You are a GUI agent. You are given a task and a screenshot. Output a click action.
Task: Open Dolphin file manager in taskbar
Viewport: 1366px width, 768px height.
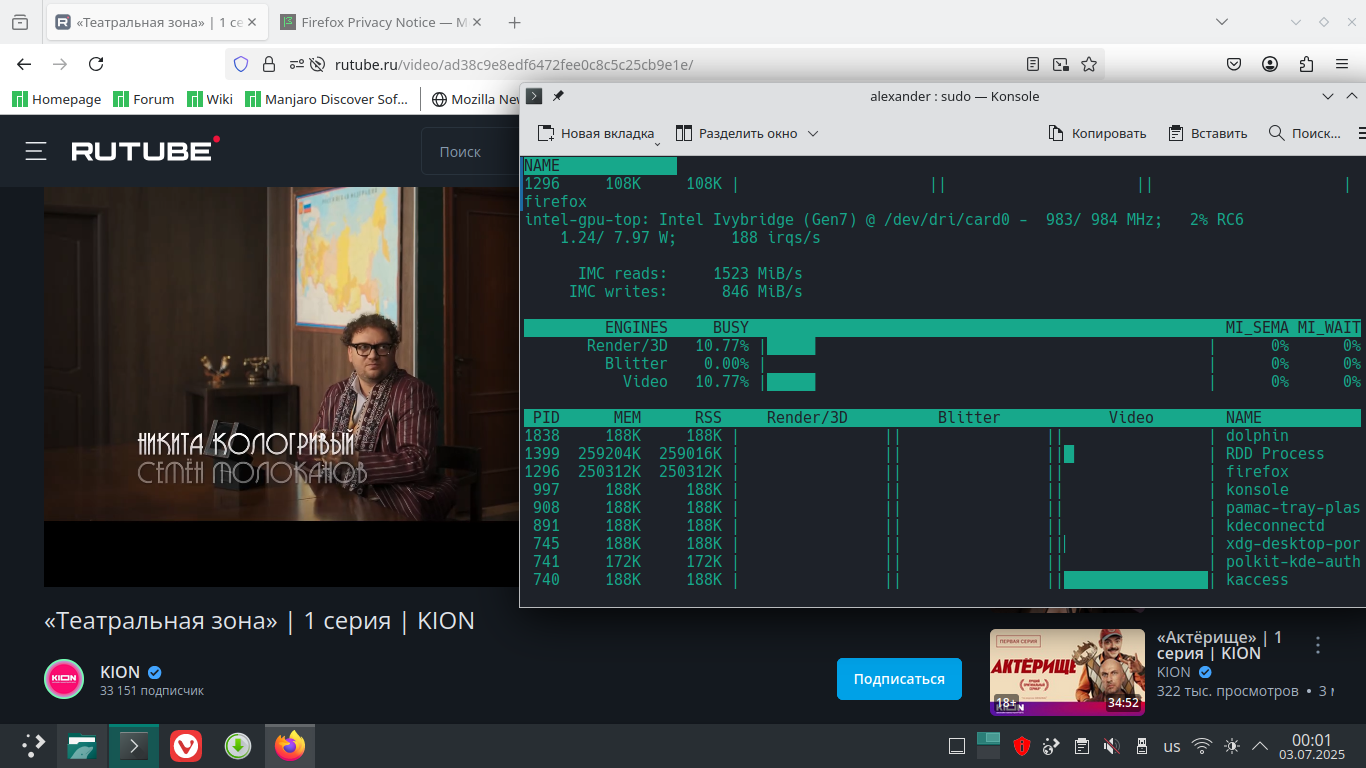click(82, 746)
